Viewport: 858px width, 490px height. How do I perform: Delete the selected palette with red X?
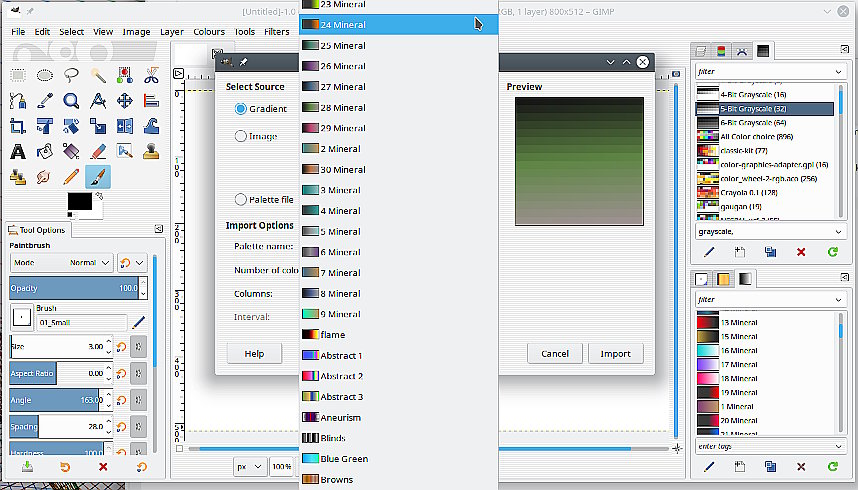click(x=801, y=252)
